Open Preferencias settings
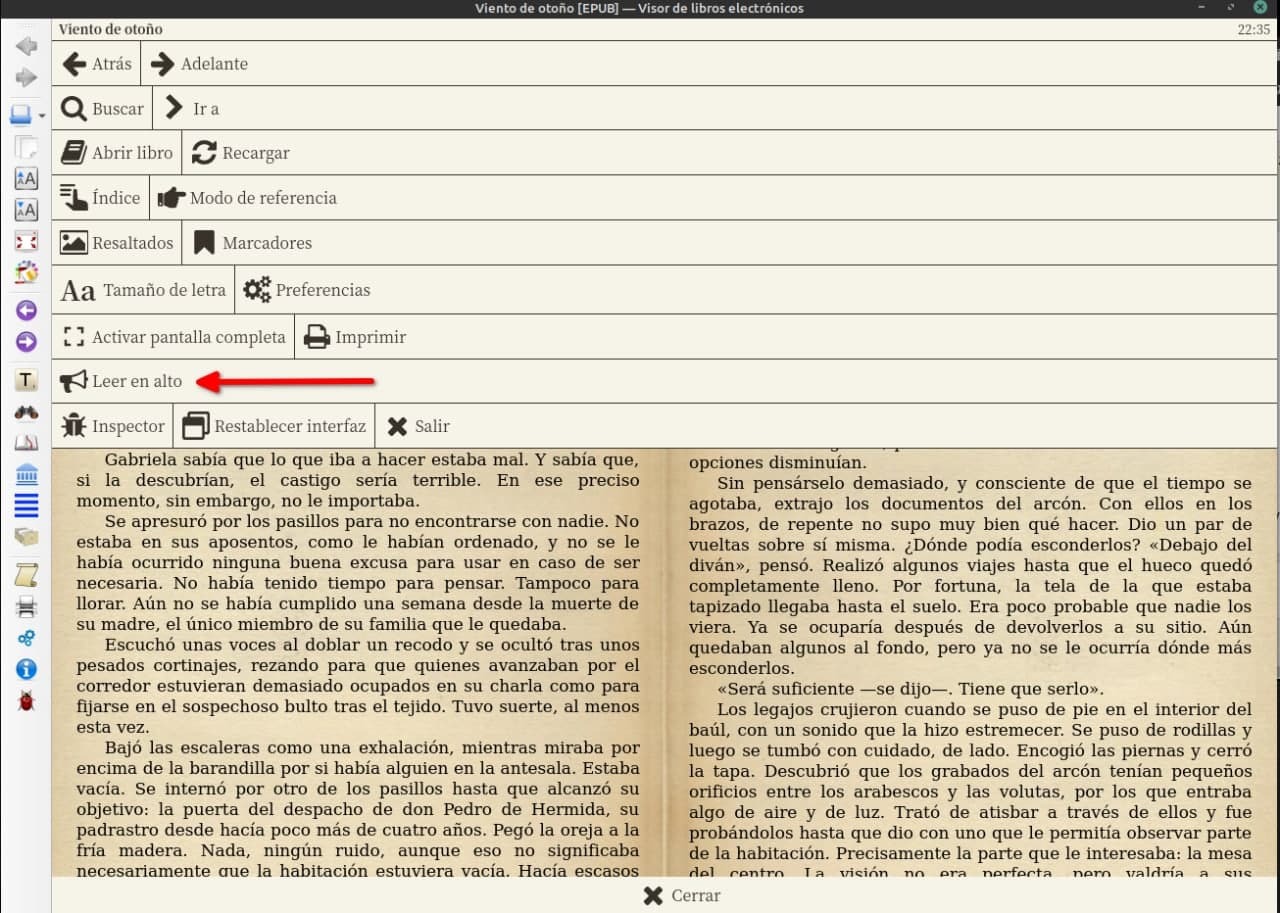This screenshot has width=1280, height=913. click(307, 290)
